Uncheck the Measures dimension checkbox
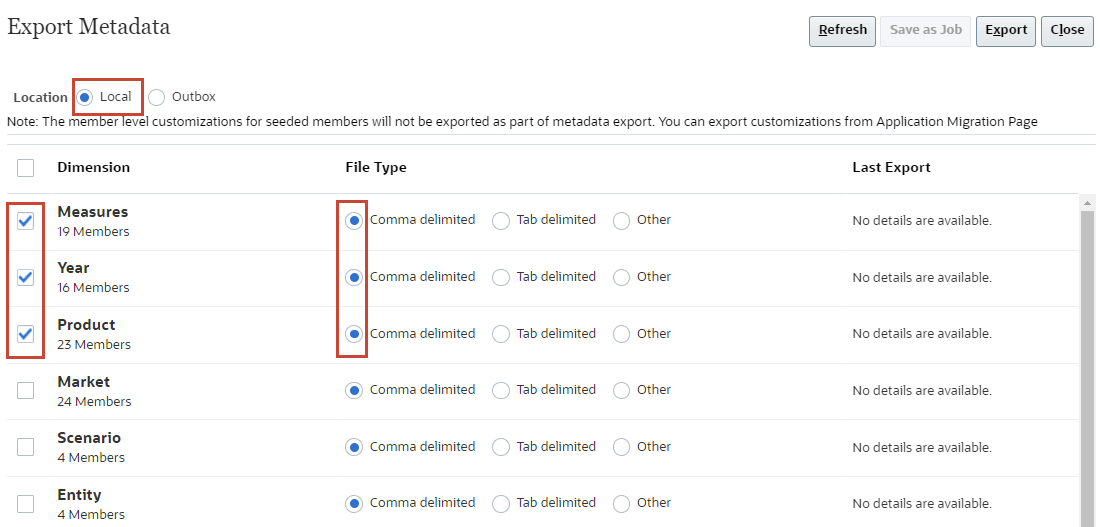This screenshot has width=1100, height=527. point(26,221)
